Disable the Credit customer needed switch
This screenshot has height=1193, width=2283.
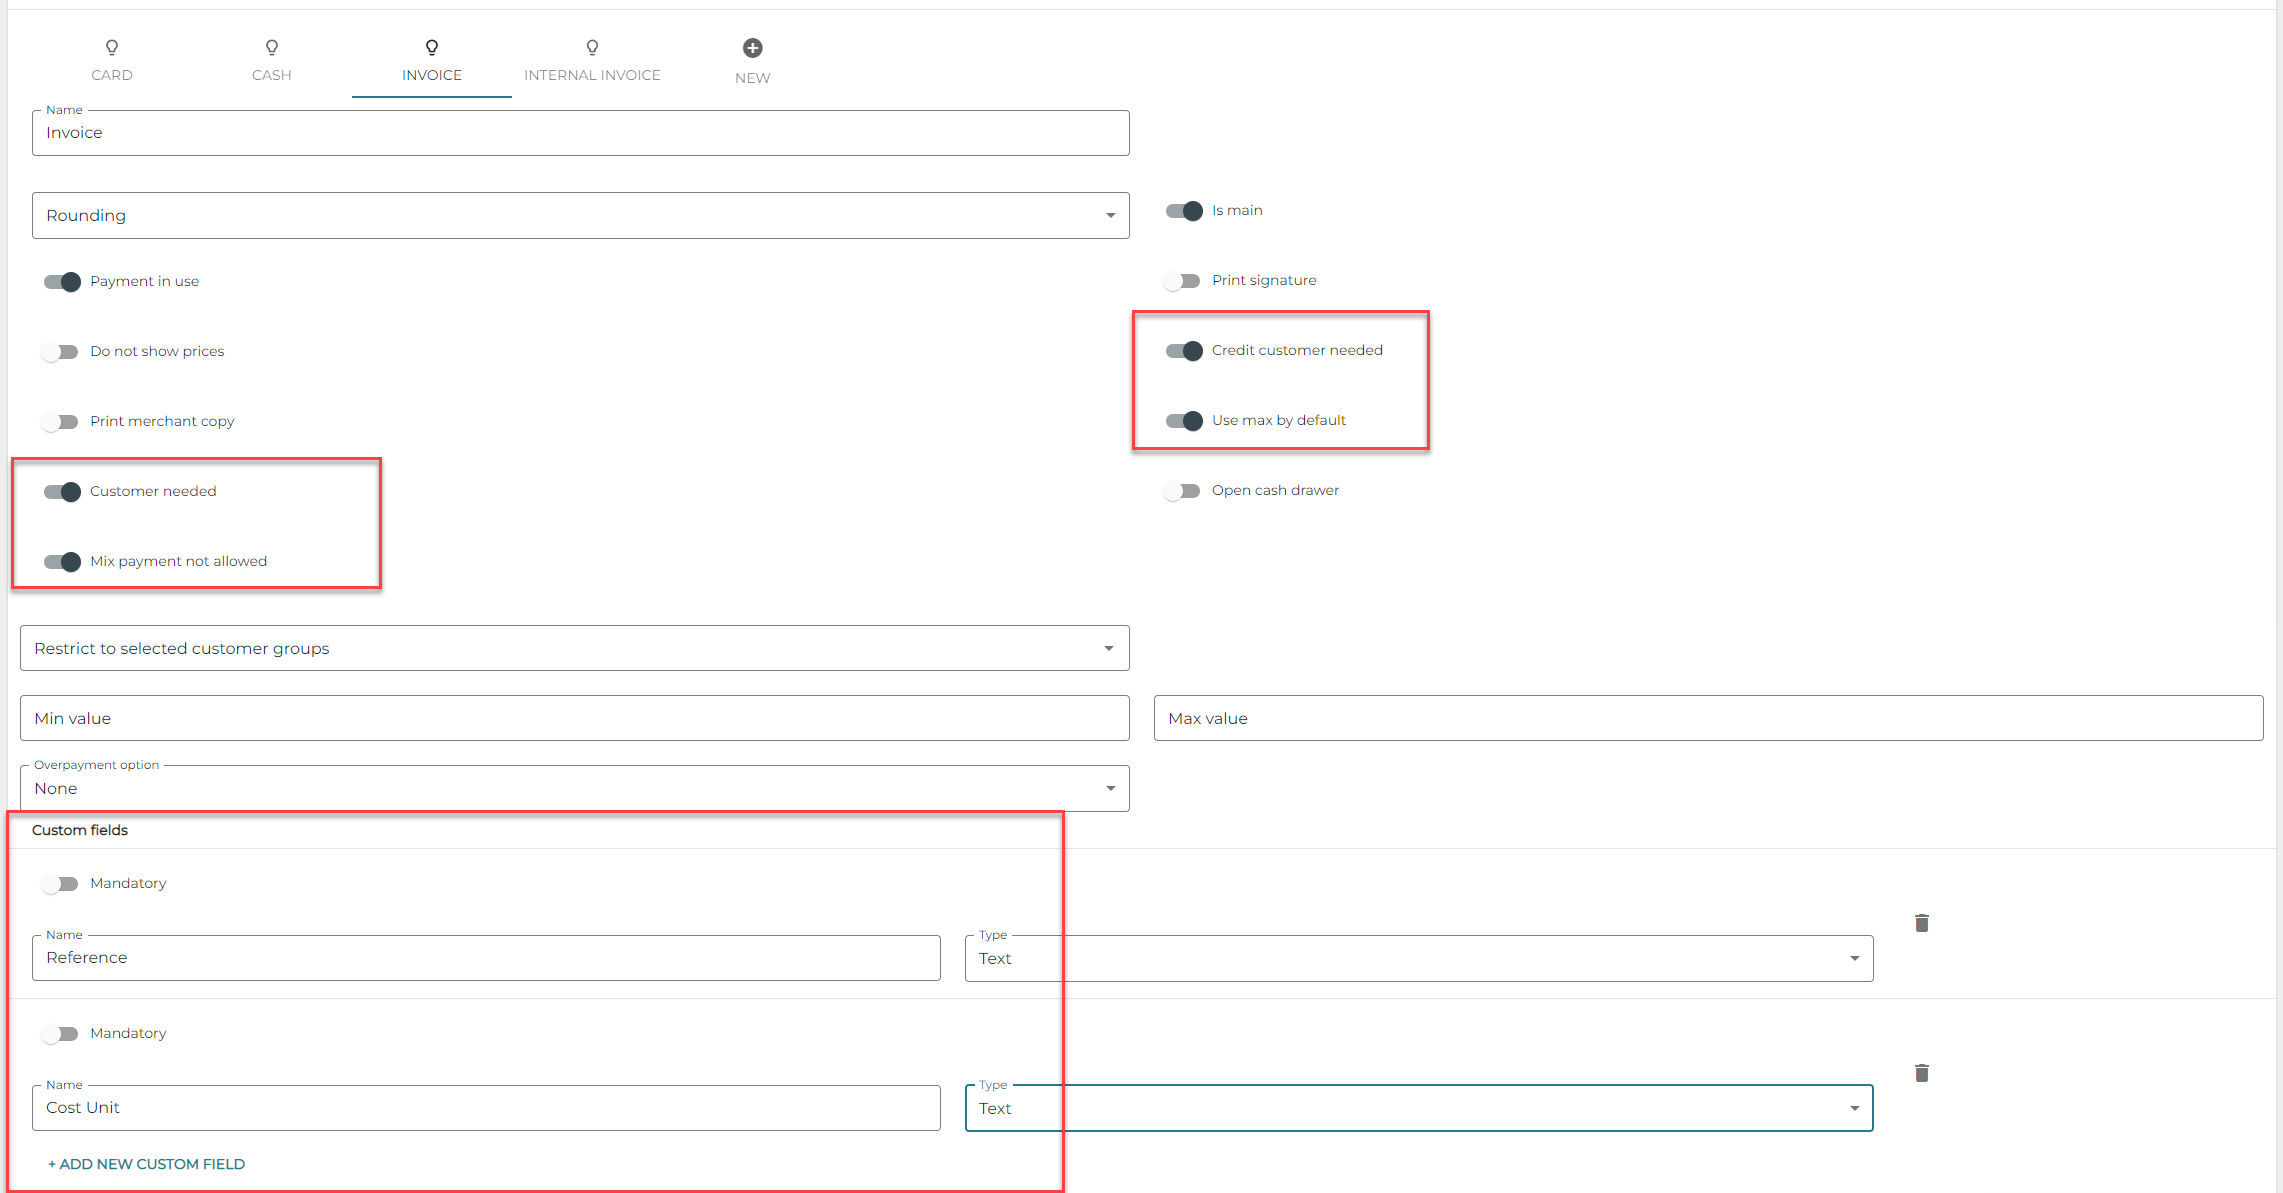[1184, 351]
